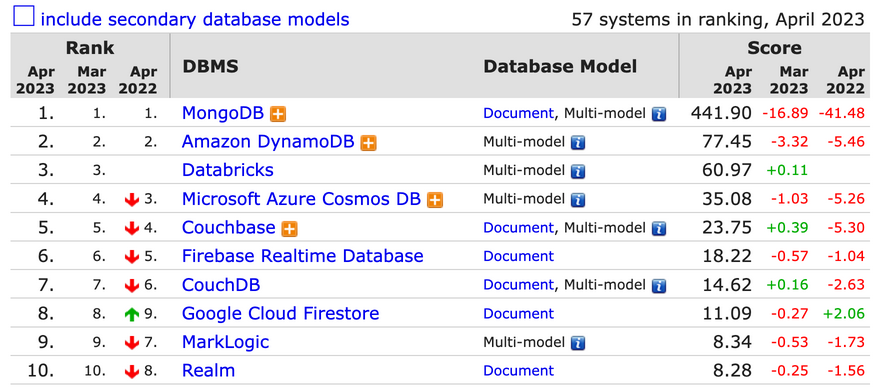This screenshot has width=876, height=387.
Task: Select Couchbase score value 23.75
Action: pos(727,227)
